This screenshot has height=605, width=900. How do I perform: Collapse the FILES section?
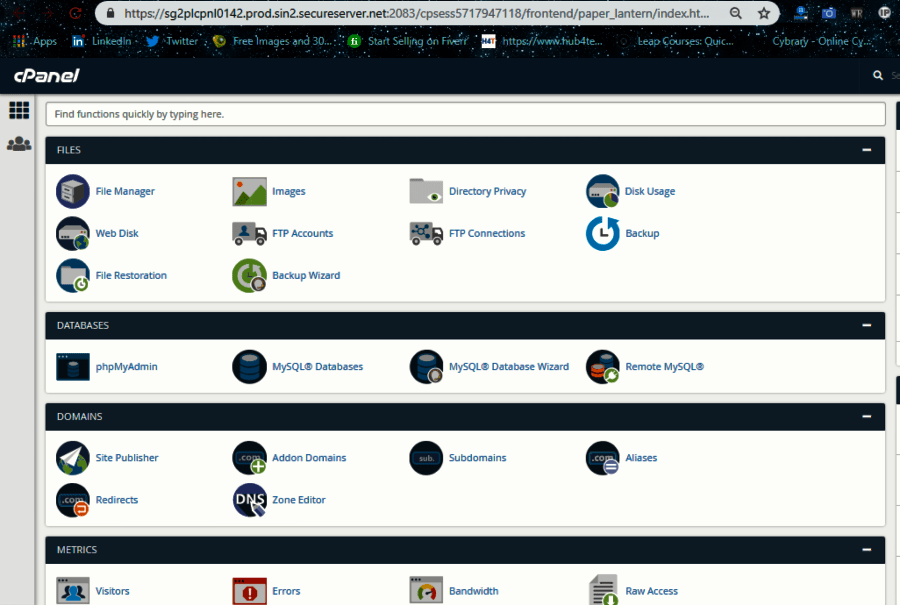click(867, 150)
